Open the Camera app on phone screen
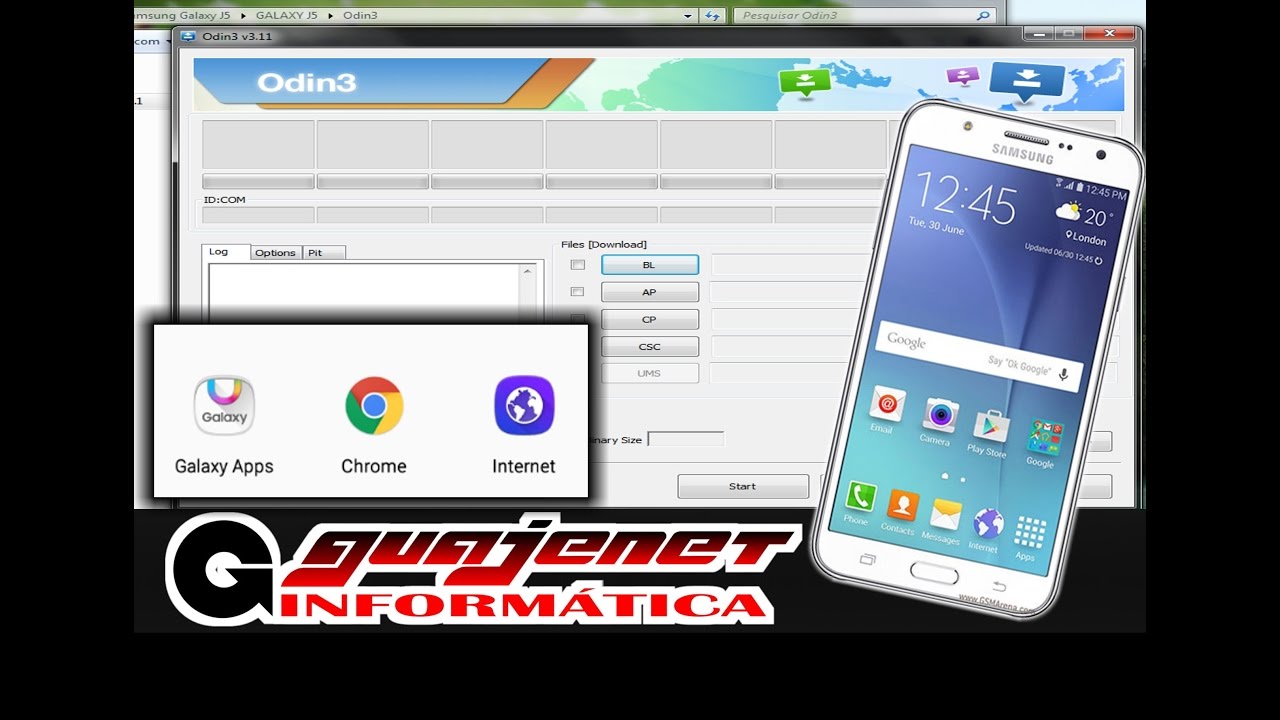Viewport: 1280px width, 720px height. pyautogui.click(x=940, y=414)
